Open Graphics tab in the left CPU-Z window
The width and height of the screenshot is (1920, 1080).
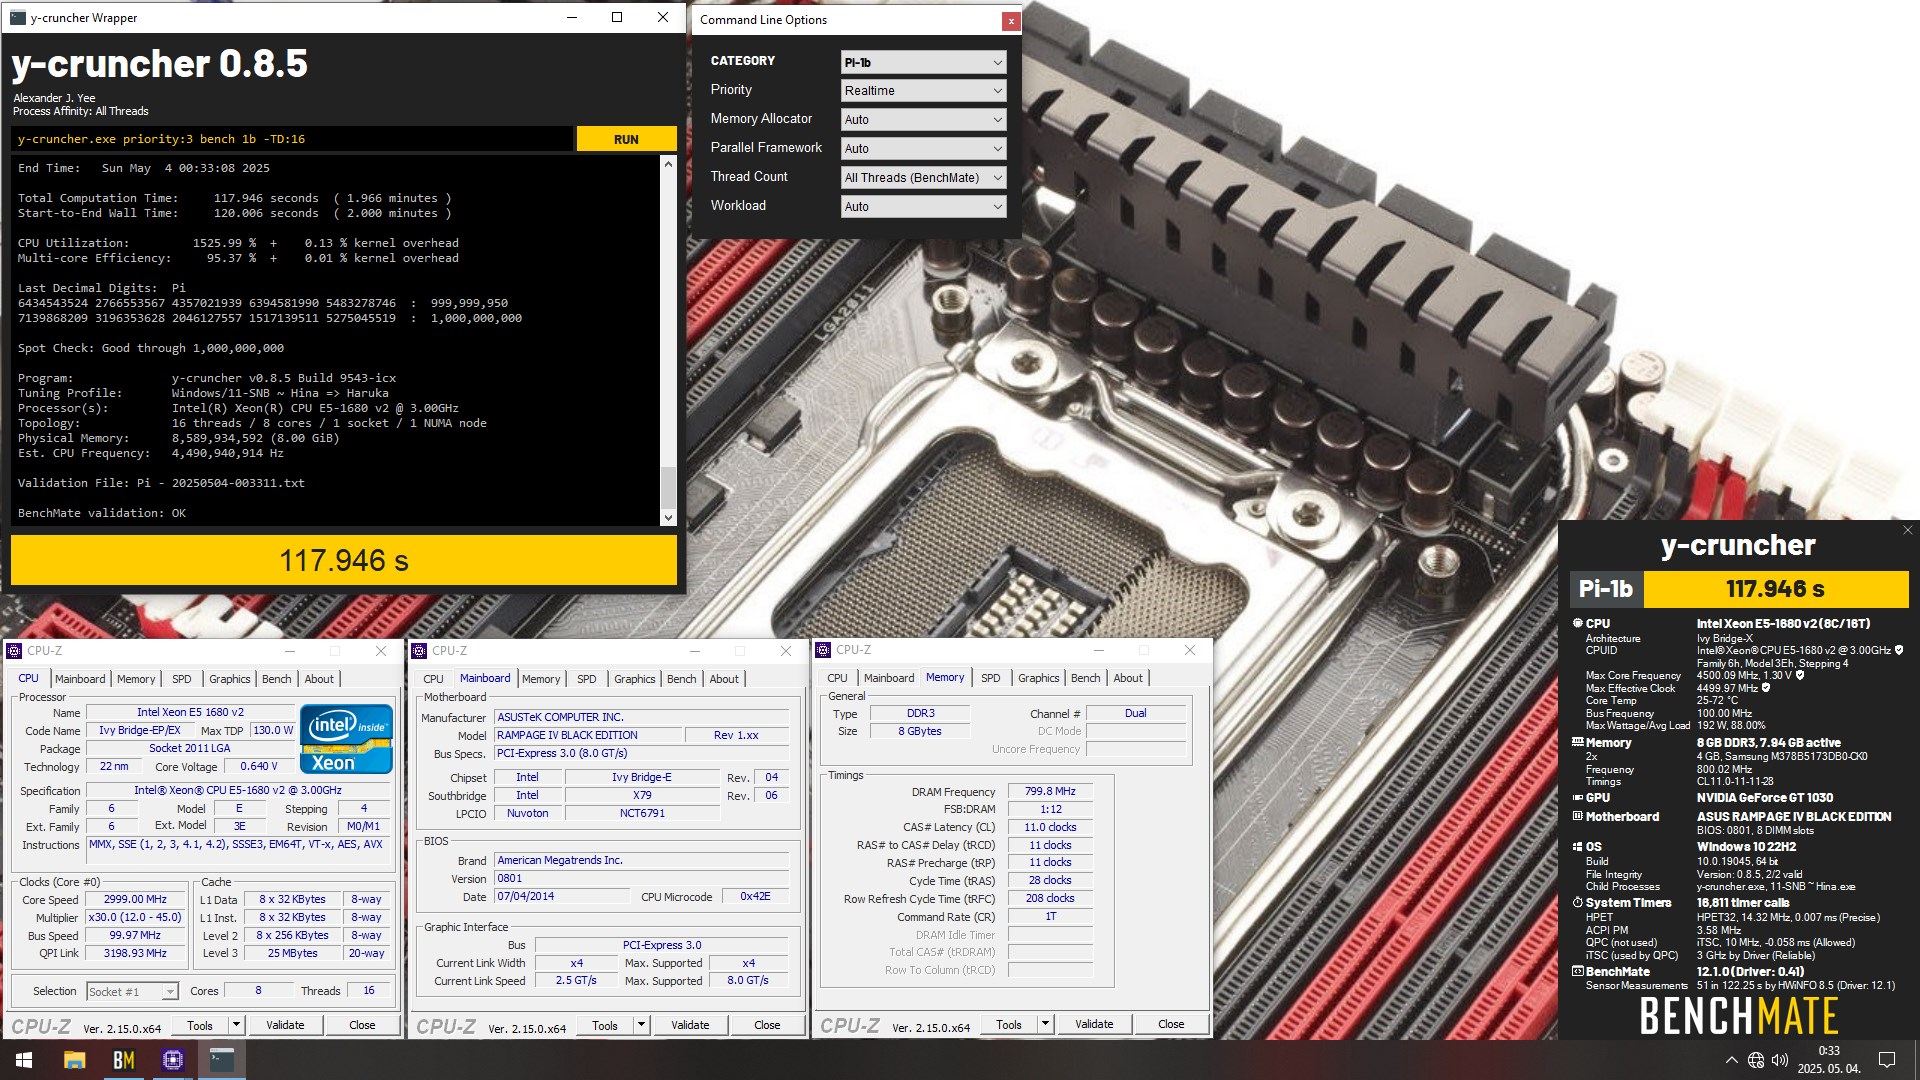coord(229,679)
